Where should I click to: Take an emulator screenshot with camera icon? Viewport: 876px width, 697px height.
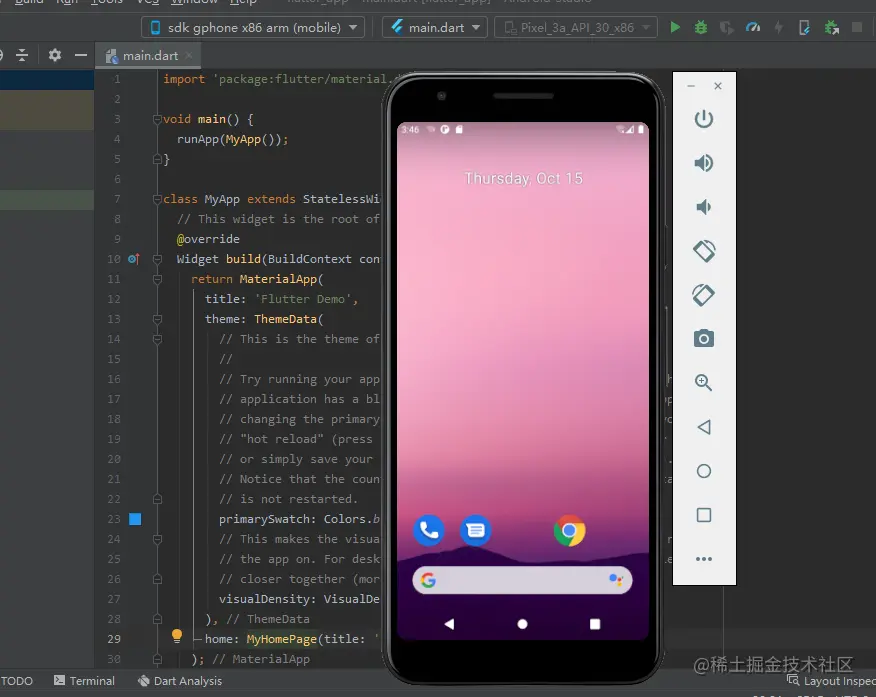(x=704, y=339)
